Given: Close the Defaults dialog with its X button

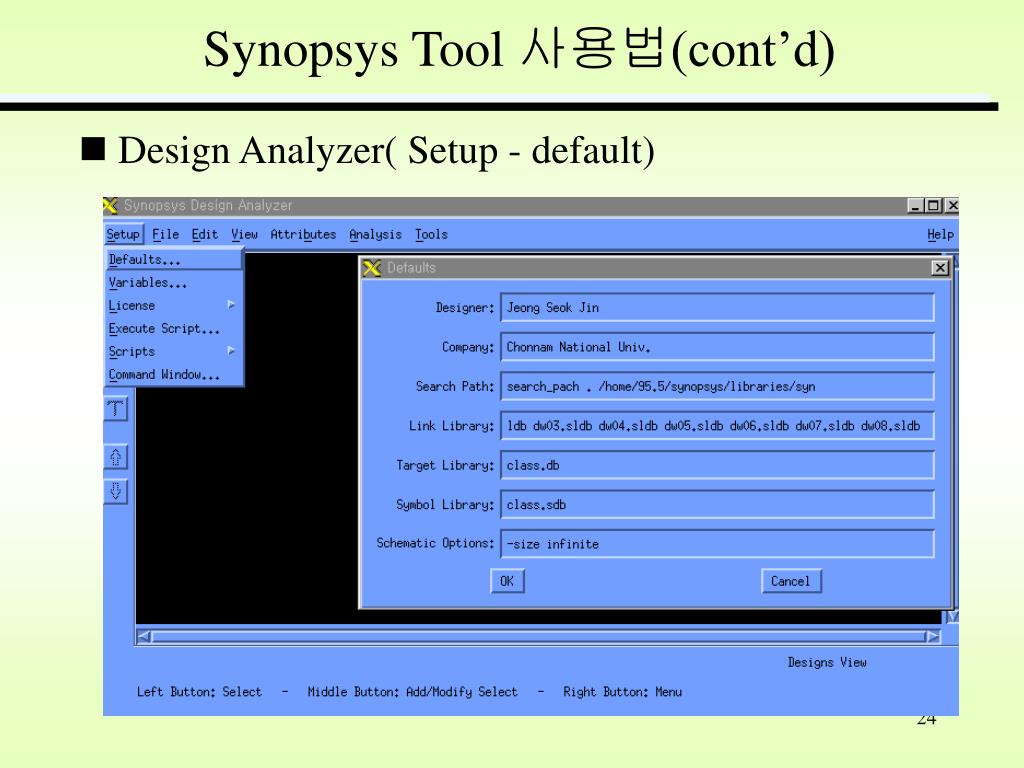Looking at the screenshot, I should 940,268.
